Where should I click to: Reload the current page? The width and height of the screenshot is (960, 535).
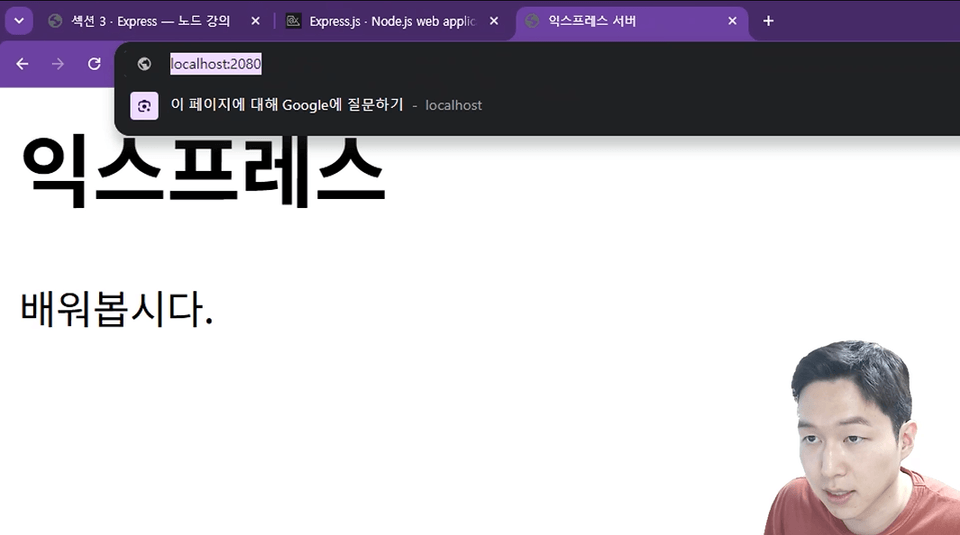tap(94, 64)
